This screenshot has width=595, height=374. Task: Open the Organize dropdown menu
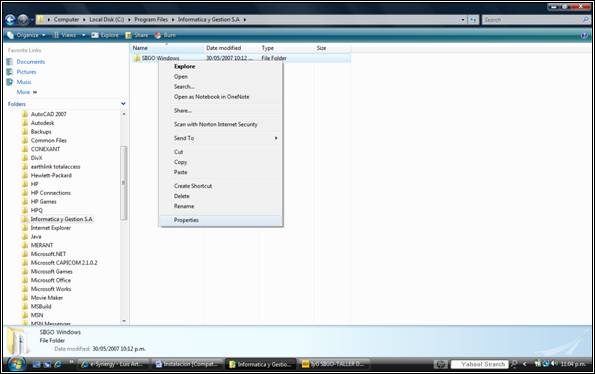click(x=26, y=35)
